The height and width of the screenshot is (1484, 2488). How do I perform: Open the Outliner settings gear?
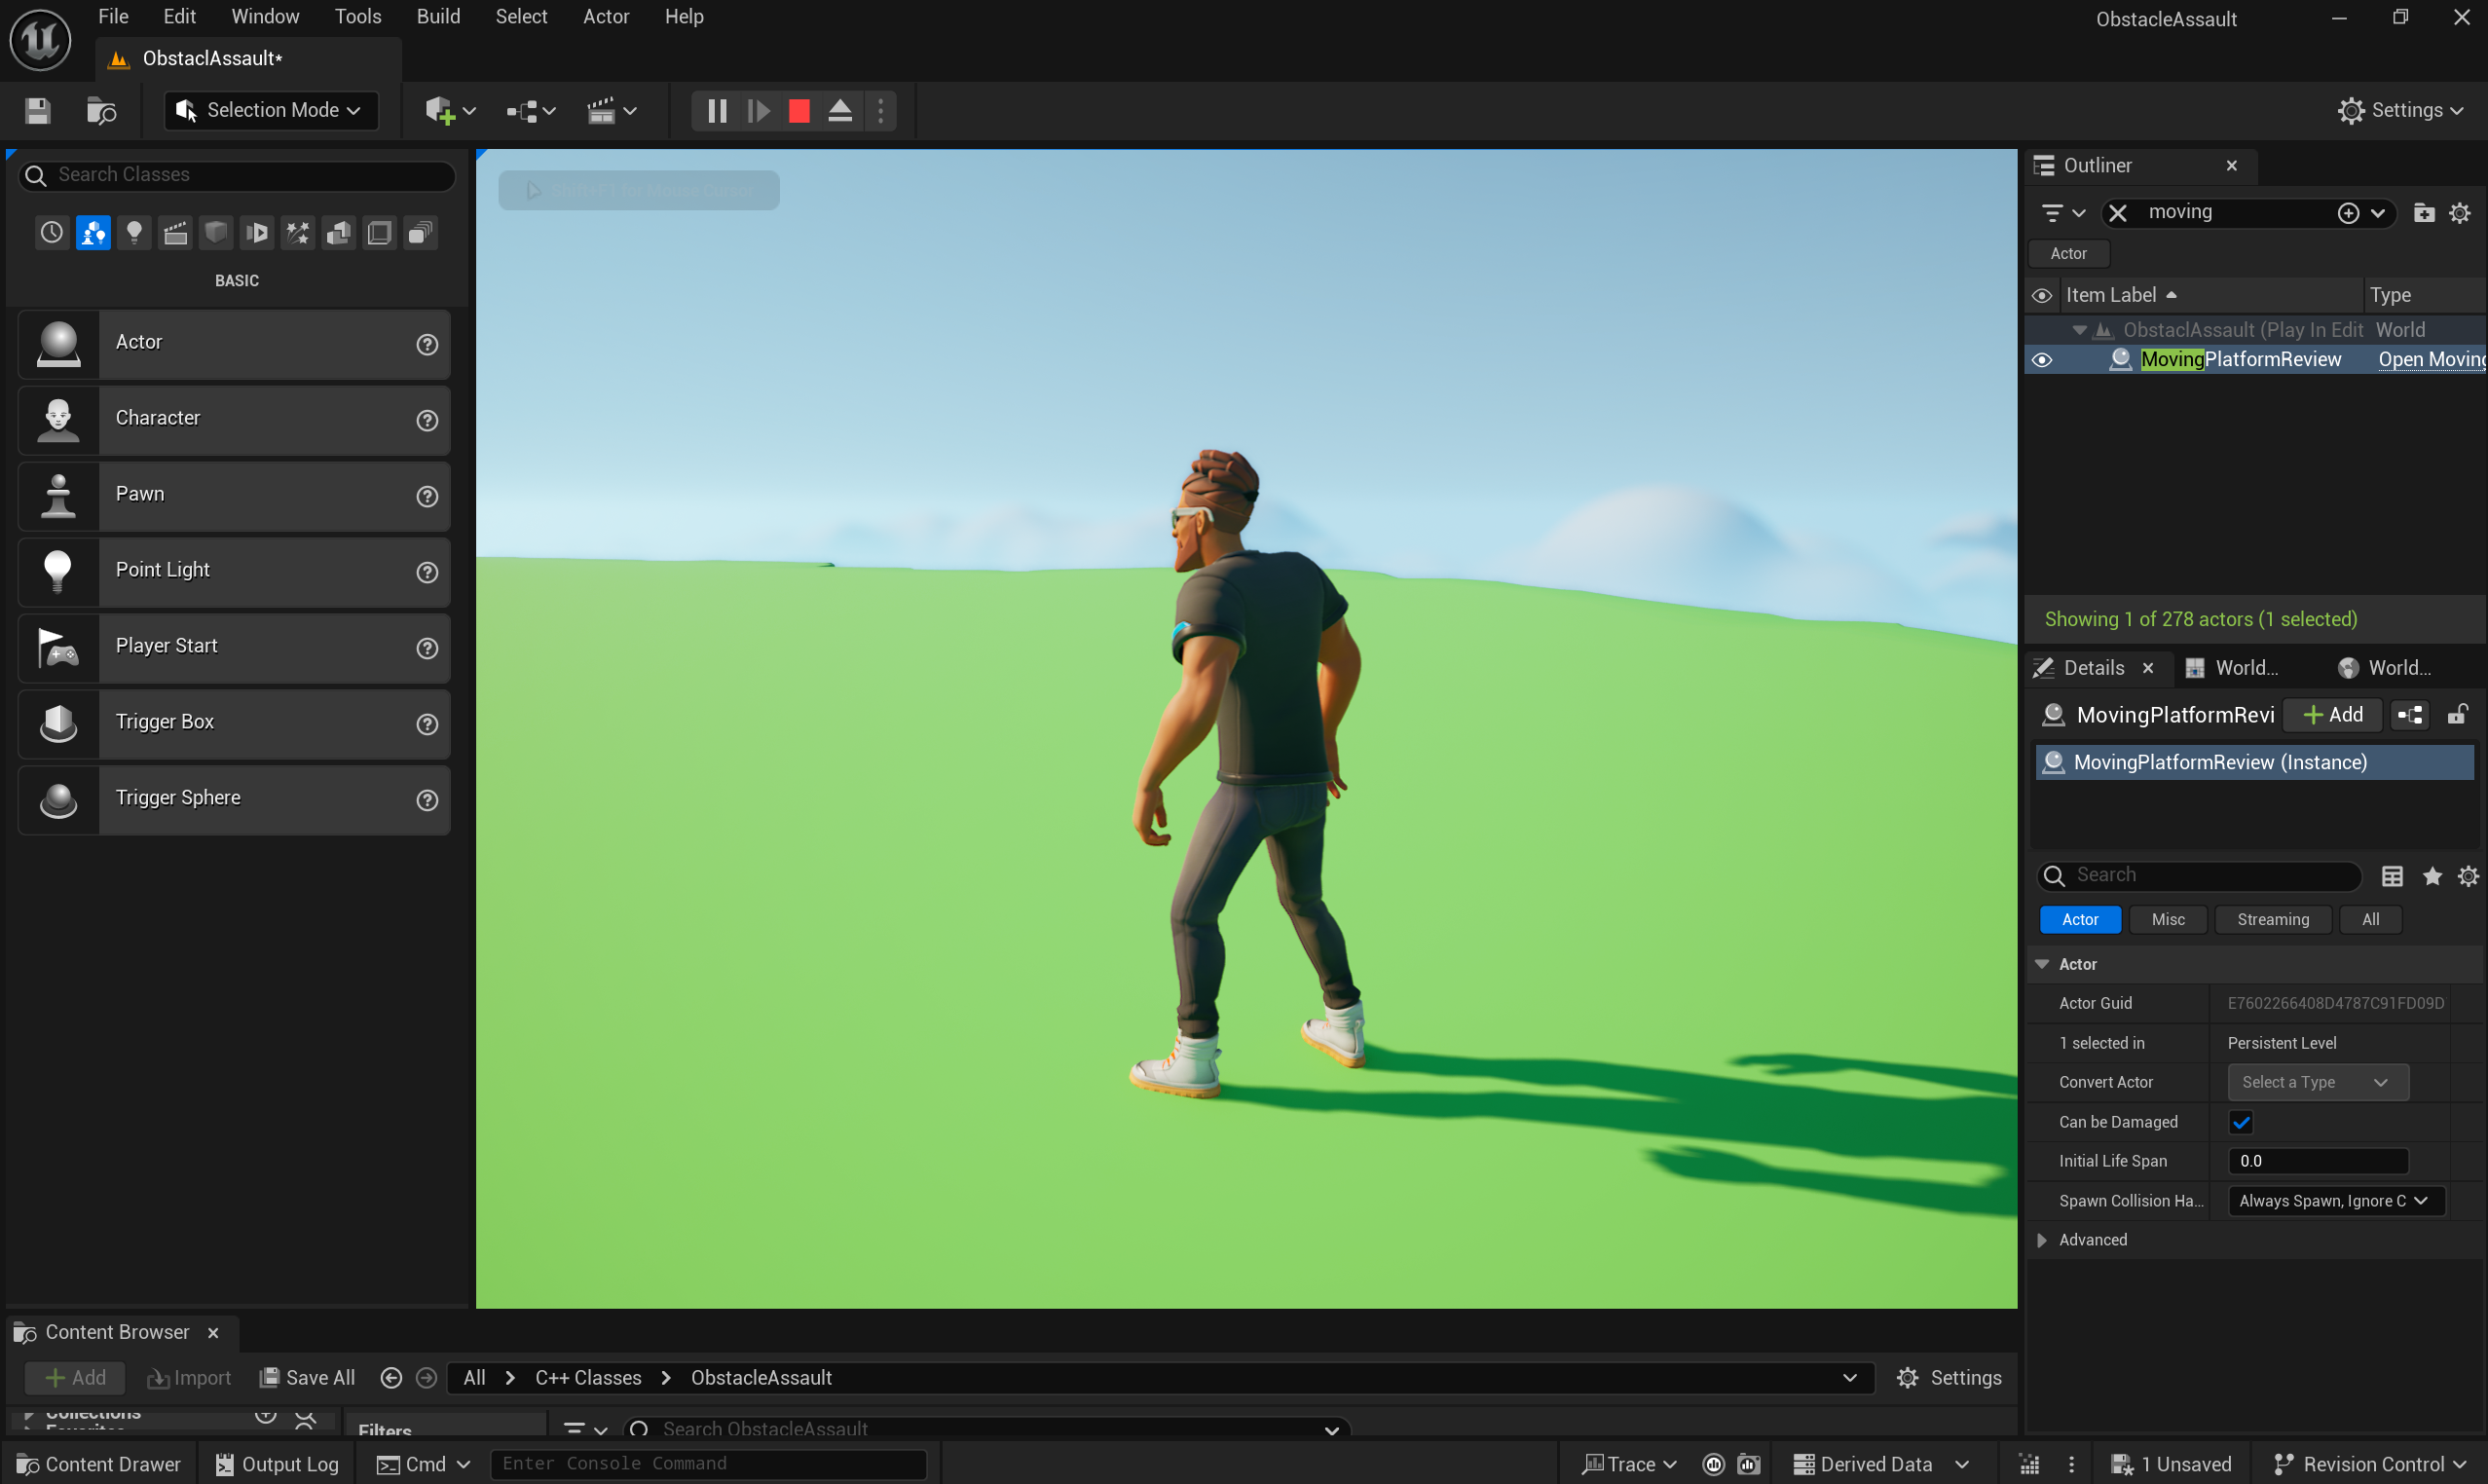2460,213
